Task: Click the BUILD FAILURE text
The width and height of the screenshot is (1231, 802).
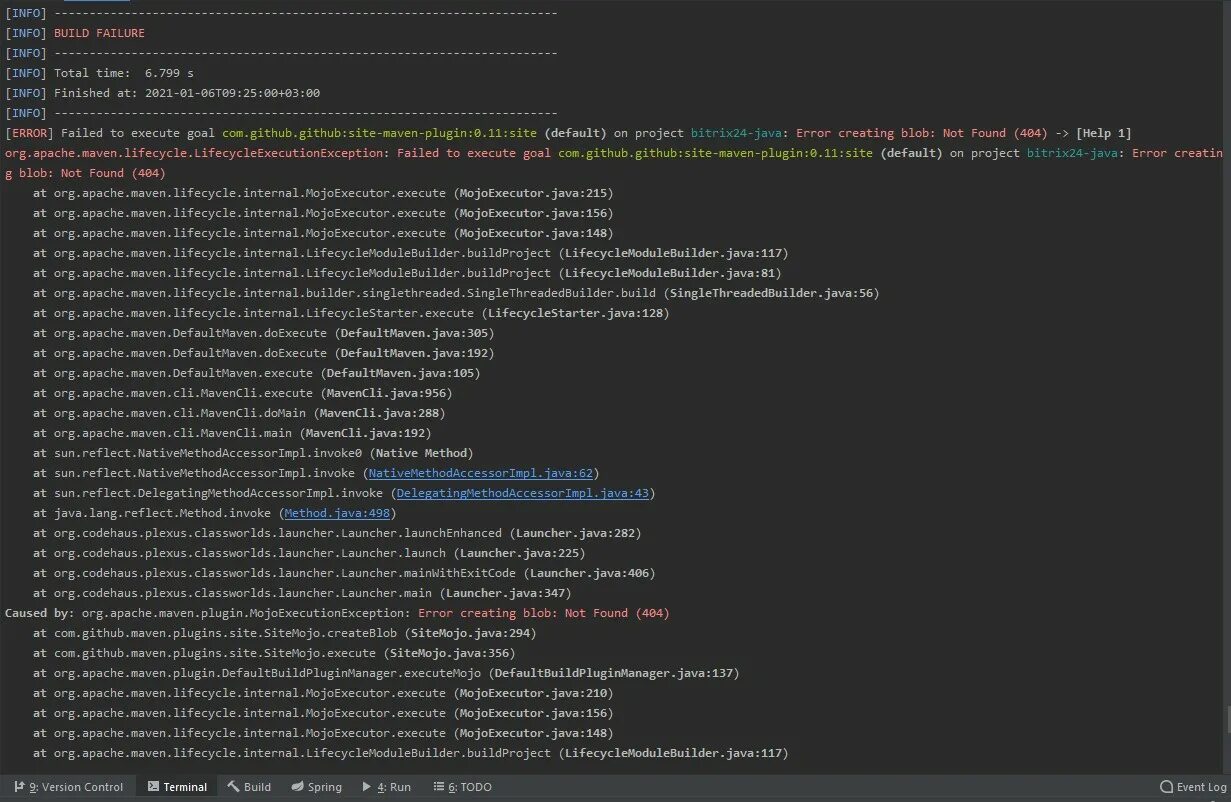Action: point(99,33)
